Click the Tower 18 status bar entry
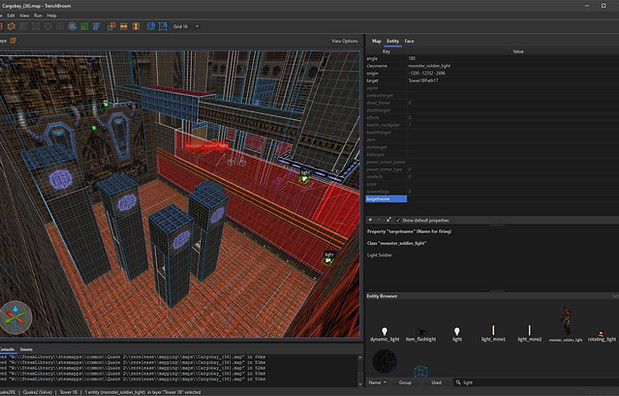This screenshot has width=619, height=396. point(68,392)
